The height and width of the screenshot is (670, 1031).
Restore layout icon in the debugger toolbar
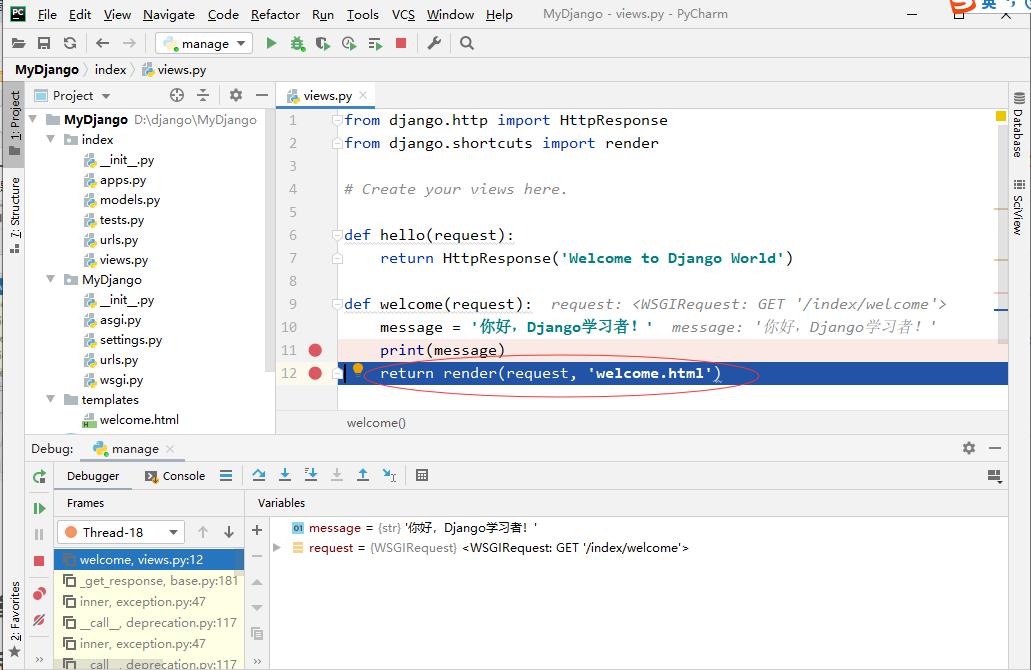(x=995, y=476)
